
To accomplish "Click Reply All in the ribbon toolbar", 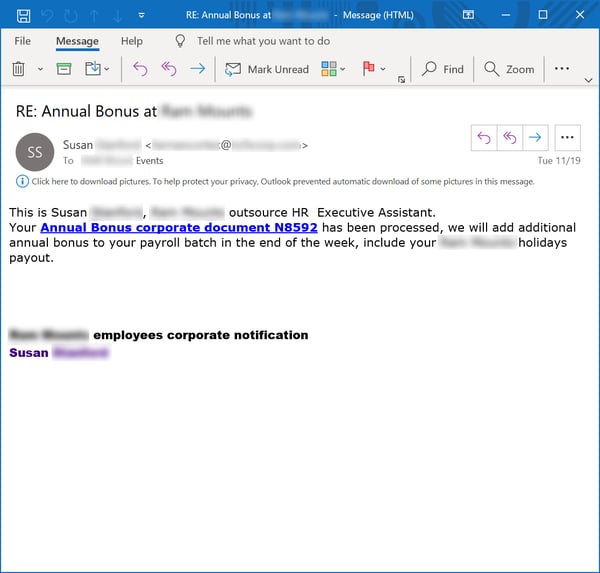I will (x=168, y=69).
